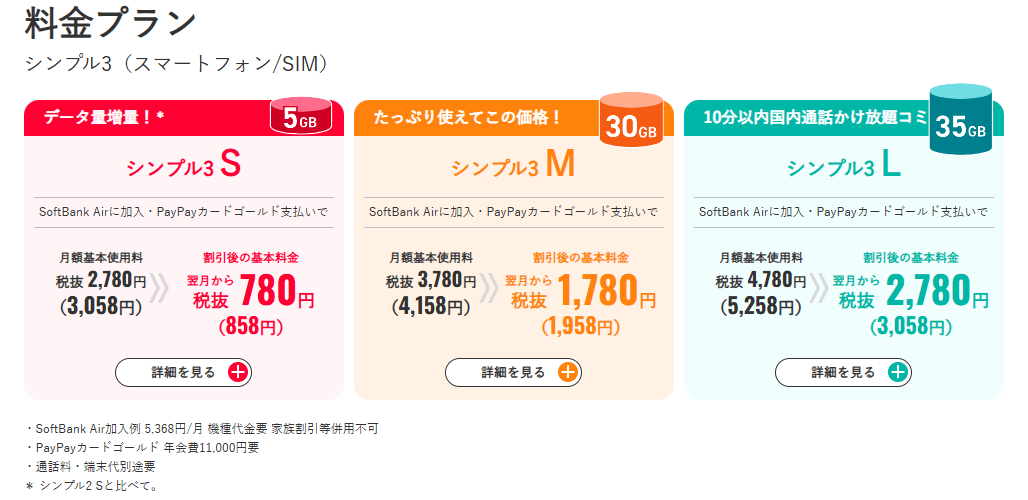Click the orange plus icon in the シンプル3 M card

[567, 373]
